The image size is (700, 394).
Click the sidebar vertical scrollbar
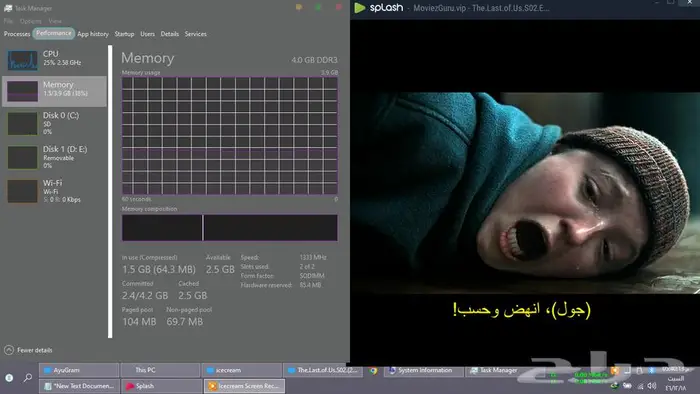tap(110, 191)
